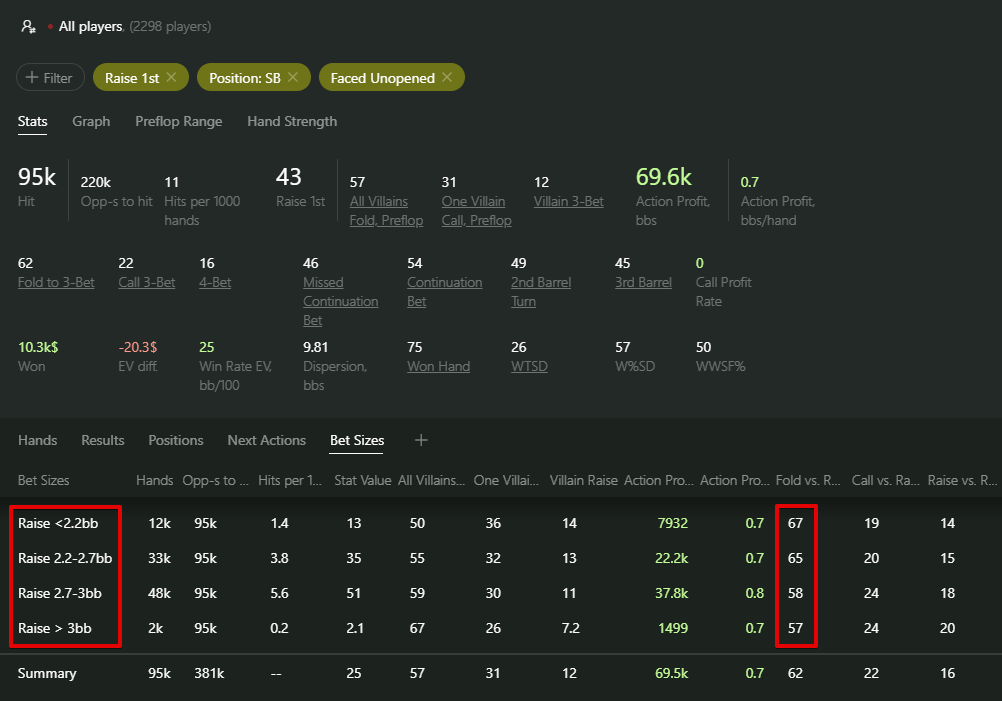Open the Positions sub-tab
Screen dimensions: 1002x701
pyautogui.click(x=175, y=440)
